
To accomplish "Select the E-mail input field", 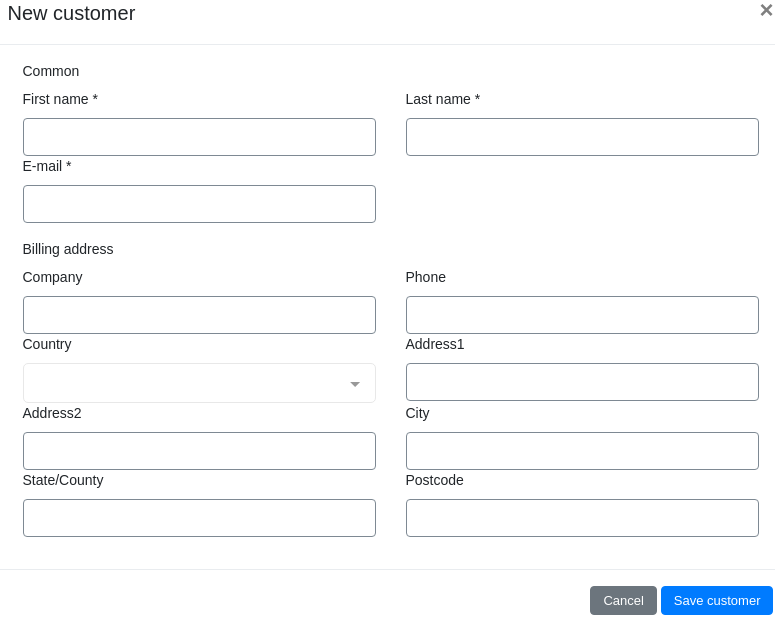I will (x=199, y=204).
